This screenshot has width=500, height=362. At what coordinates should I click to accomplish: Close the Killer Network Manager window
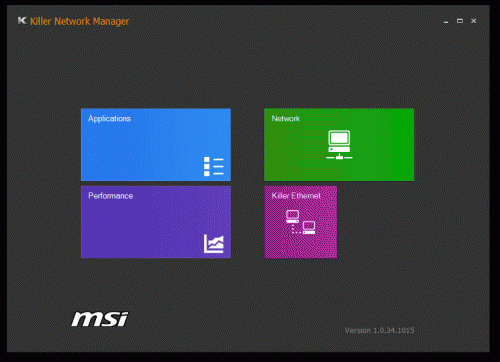click(474, 21)
